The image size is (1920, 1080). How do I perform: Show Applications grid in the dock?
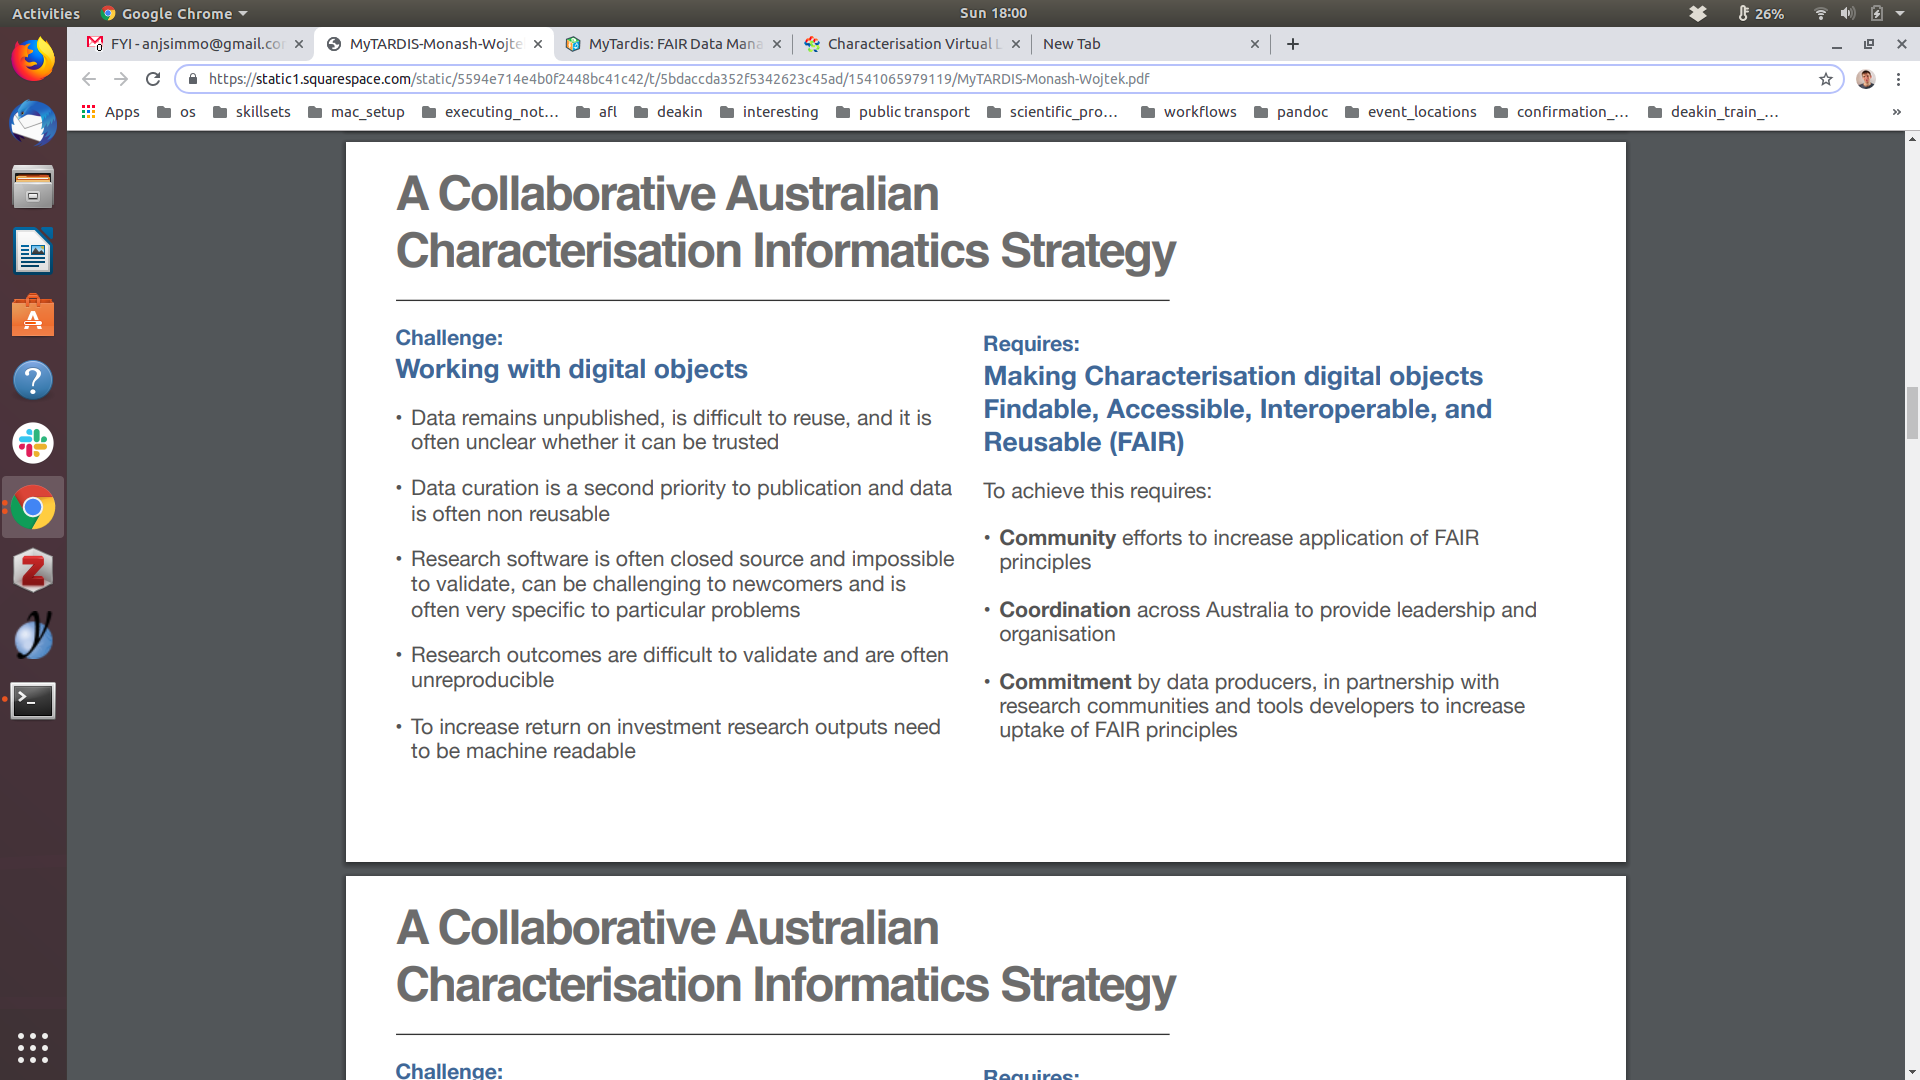(x=33, y=1047)
